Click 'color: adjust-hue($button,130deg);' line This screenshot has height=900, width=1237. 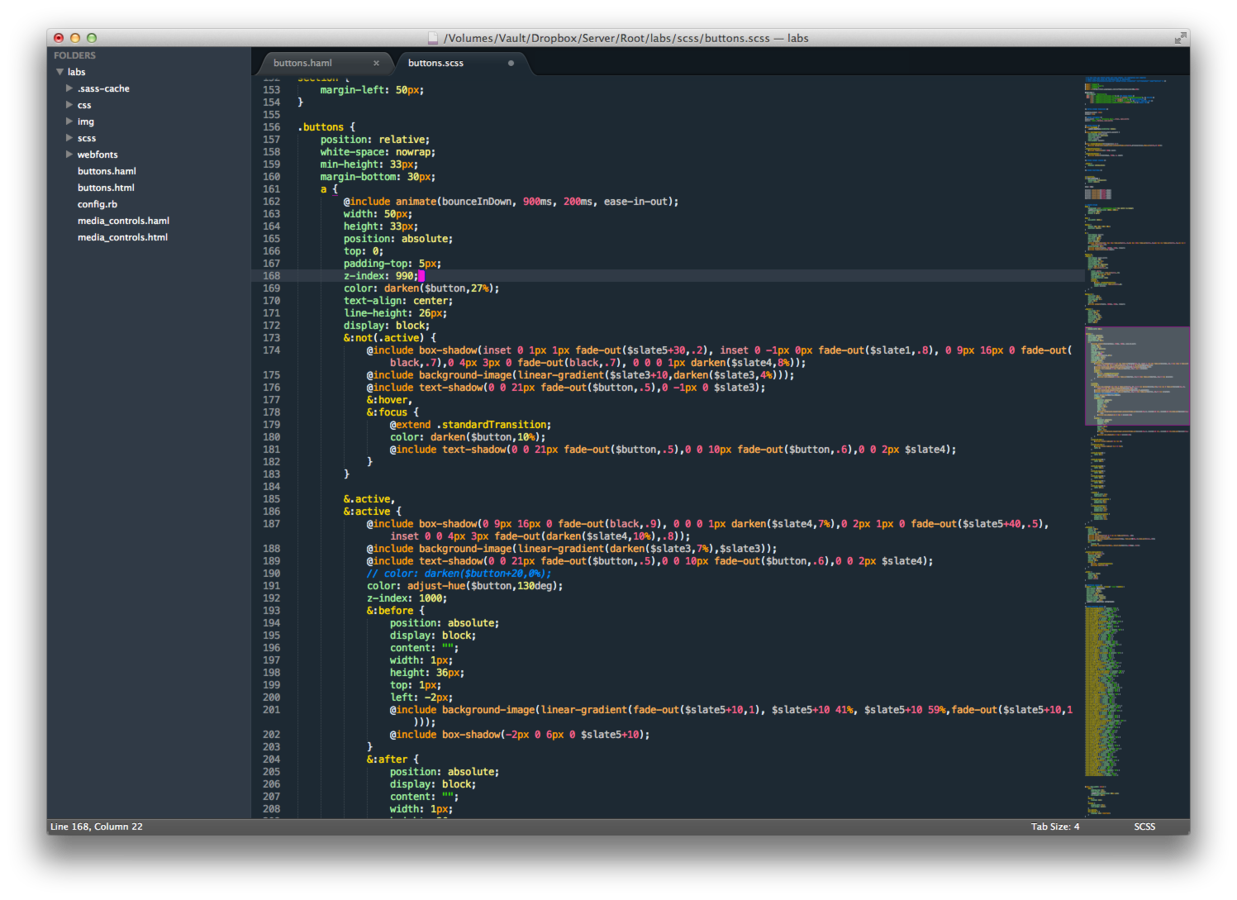tap(465, 586)
